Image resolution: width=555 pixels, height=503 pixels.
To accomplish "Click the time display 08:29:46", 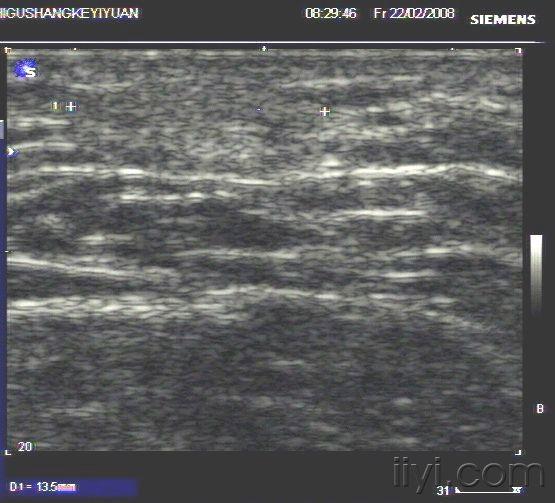I will pyautogui.click(x=331, y=13).
